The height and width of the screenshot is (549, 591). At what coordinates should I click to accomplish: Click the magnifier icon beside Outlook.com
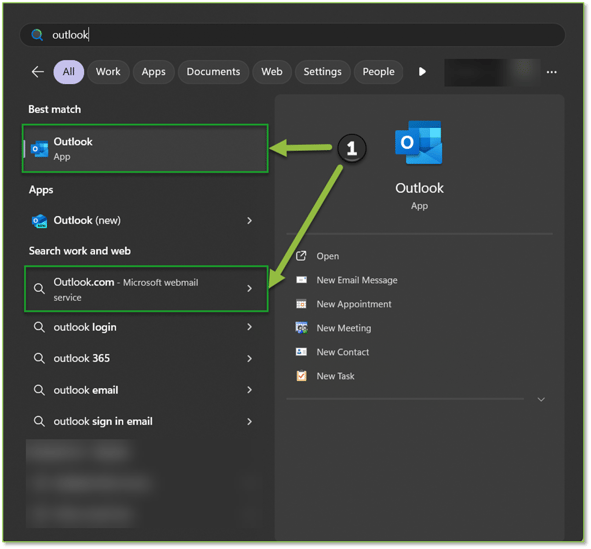(39, 289)
